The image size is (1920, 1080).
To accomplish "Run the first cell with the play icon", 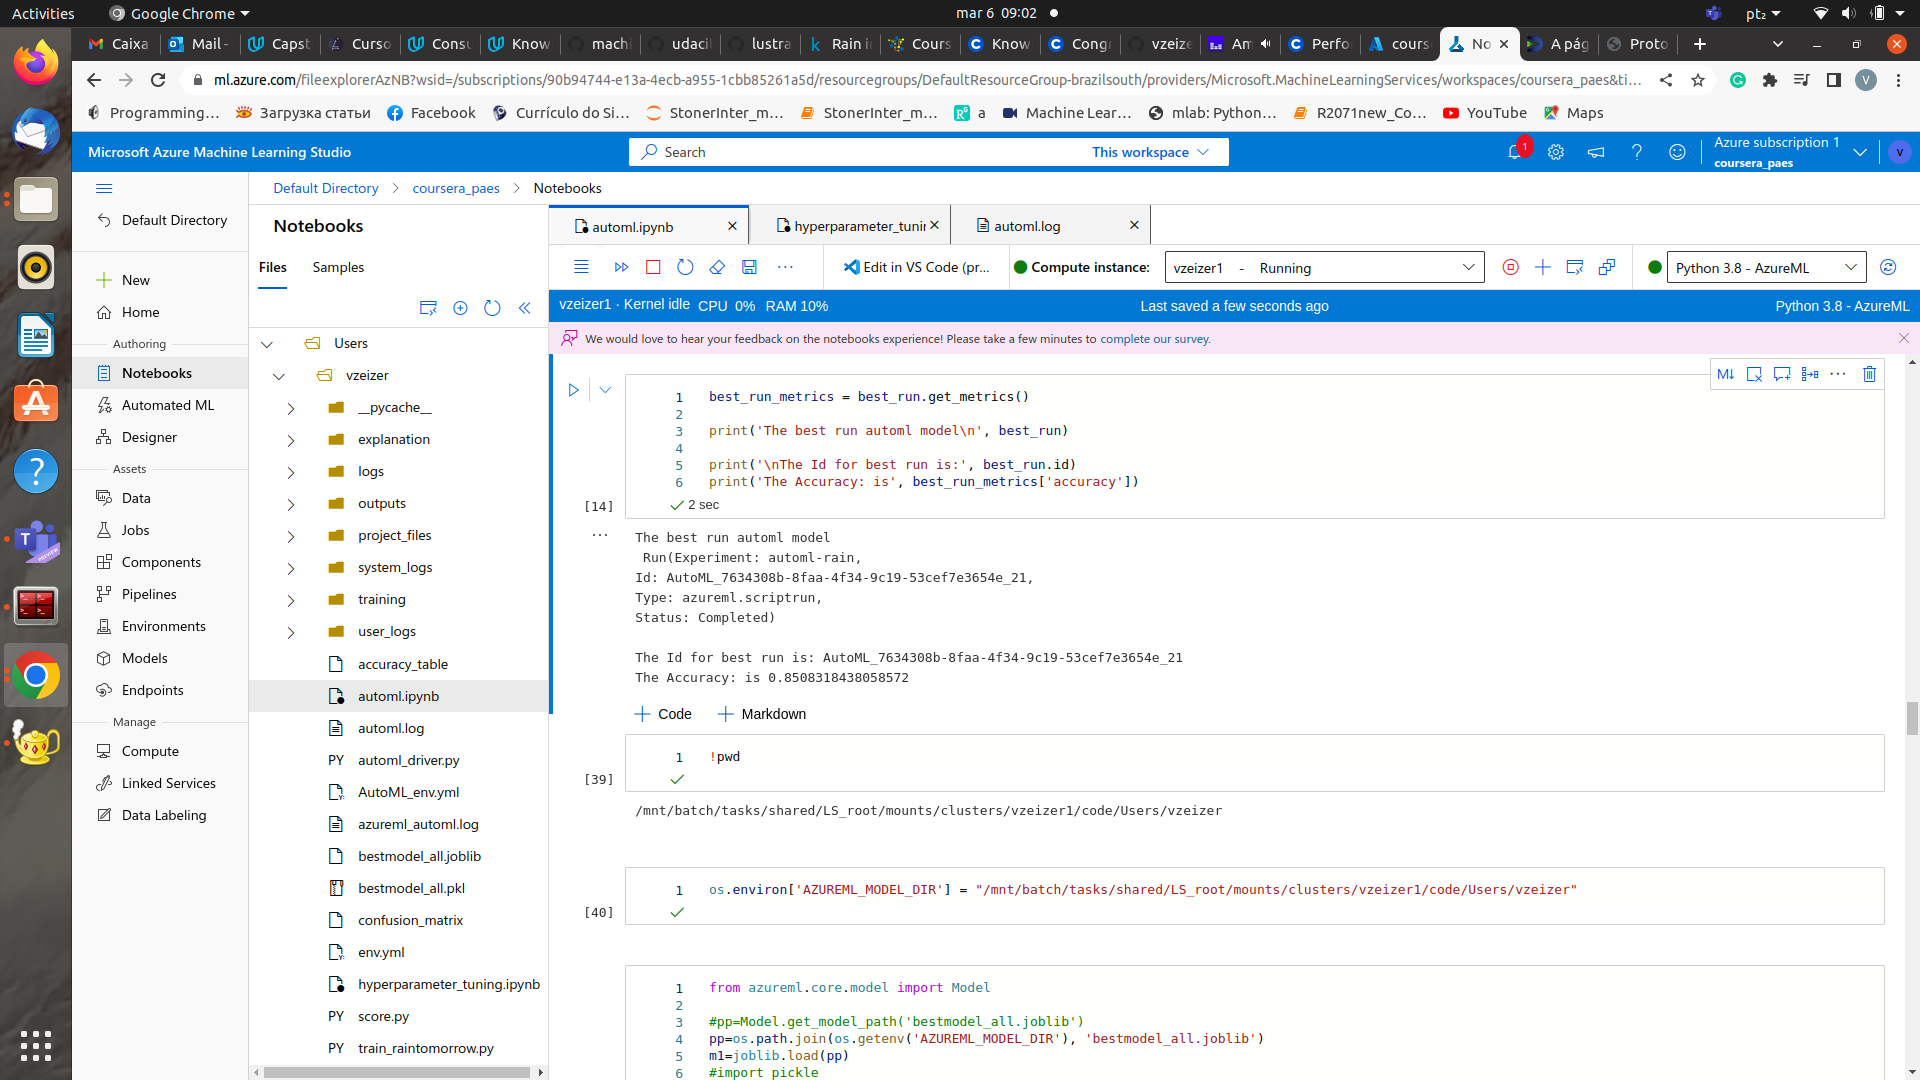I will (x=573, y=390).
